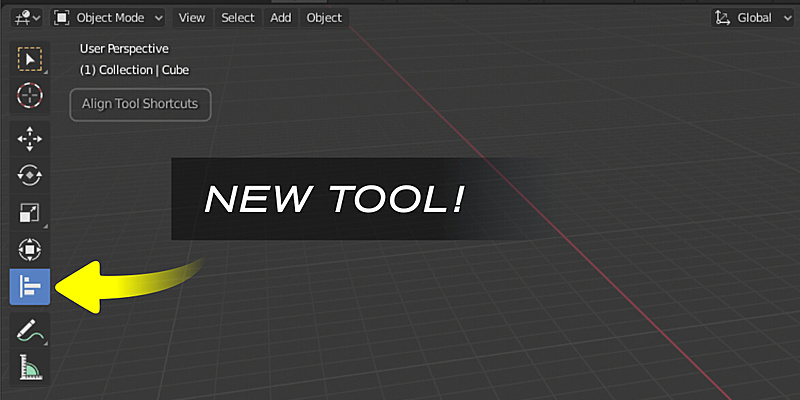Click the User Perspective label

[124, 48]
